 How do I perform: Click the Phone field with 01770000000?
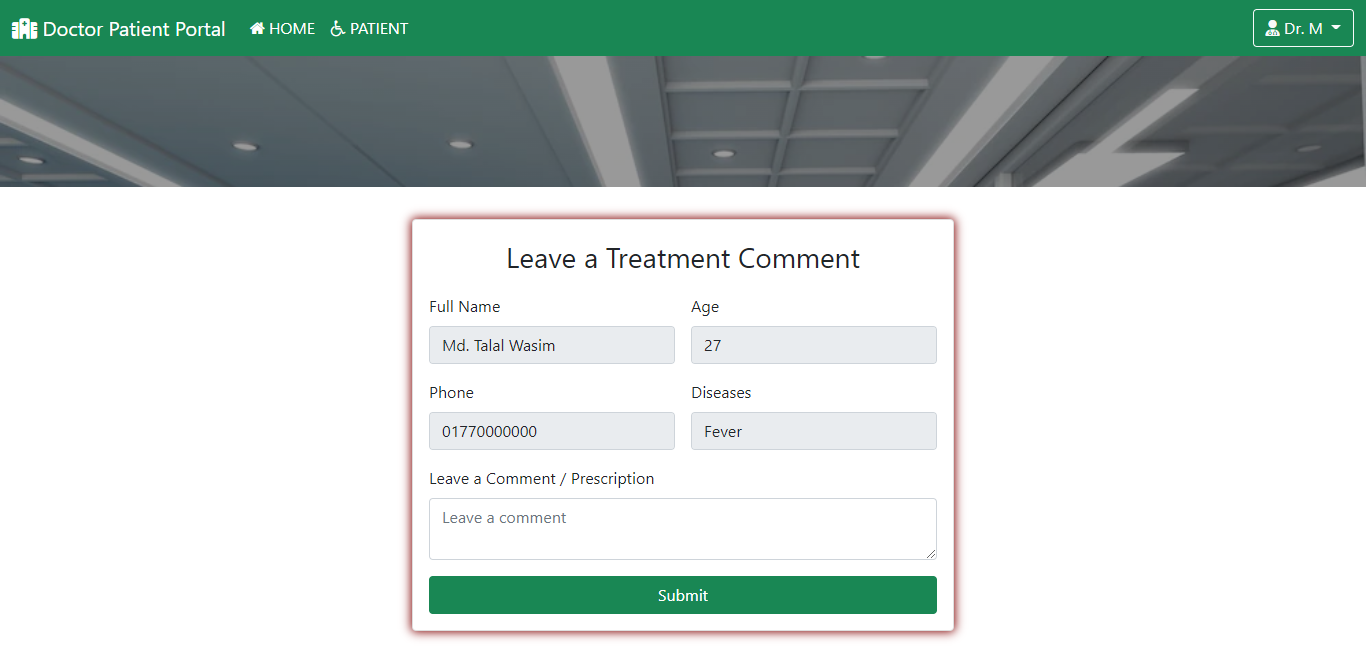(552, 431)
